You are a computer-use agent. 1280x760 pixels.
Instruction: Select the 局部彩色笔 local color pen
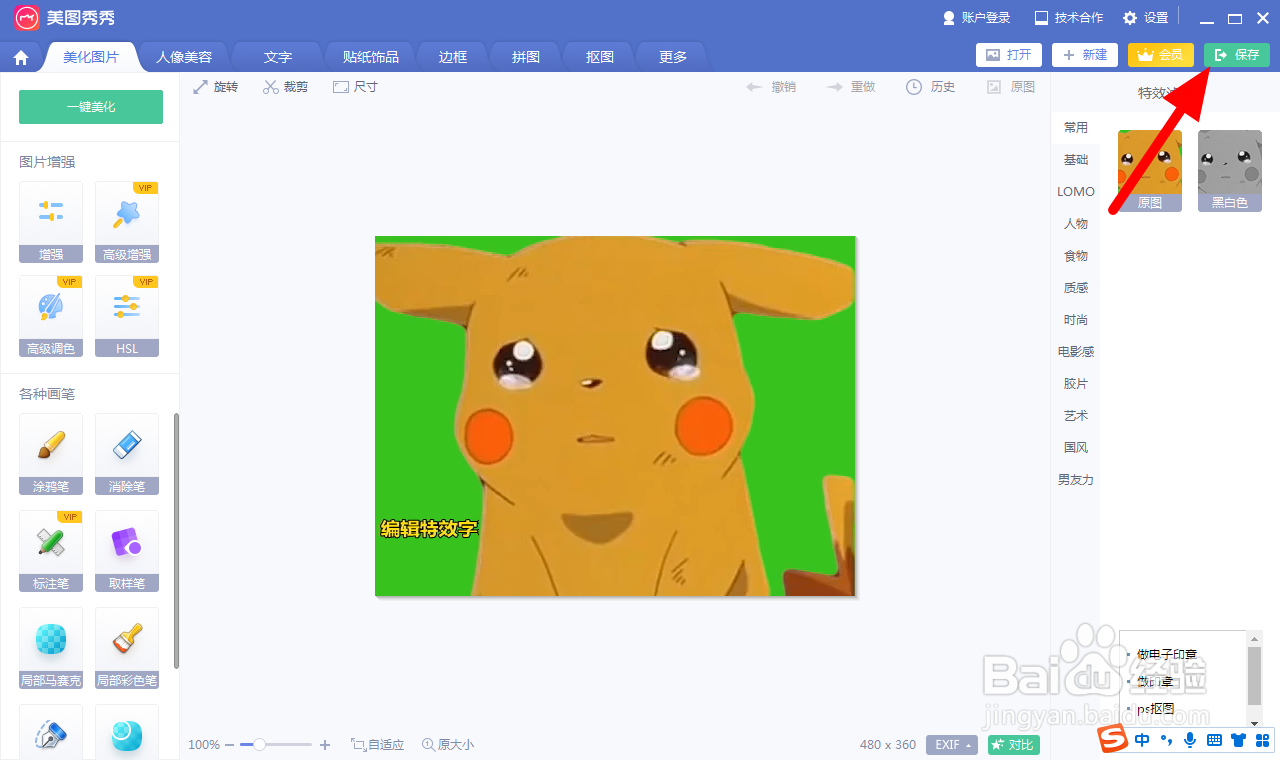[x=127, y=648]
